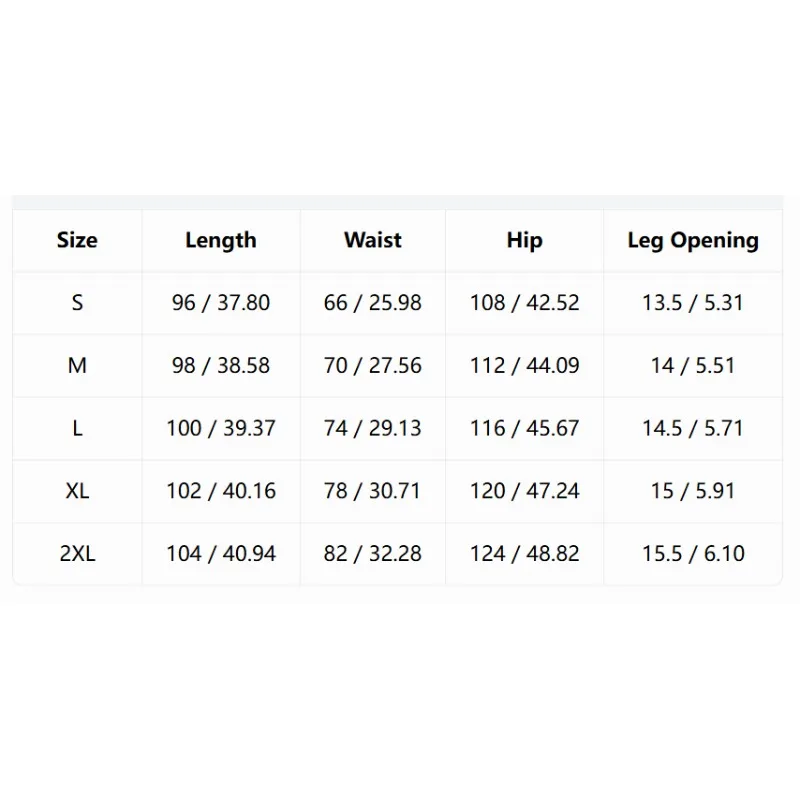800x800 pixels.
Task: Click the 104 / 40.94 length cell
Action: coord(221,554)
